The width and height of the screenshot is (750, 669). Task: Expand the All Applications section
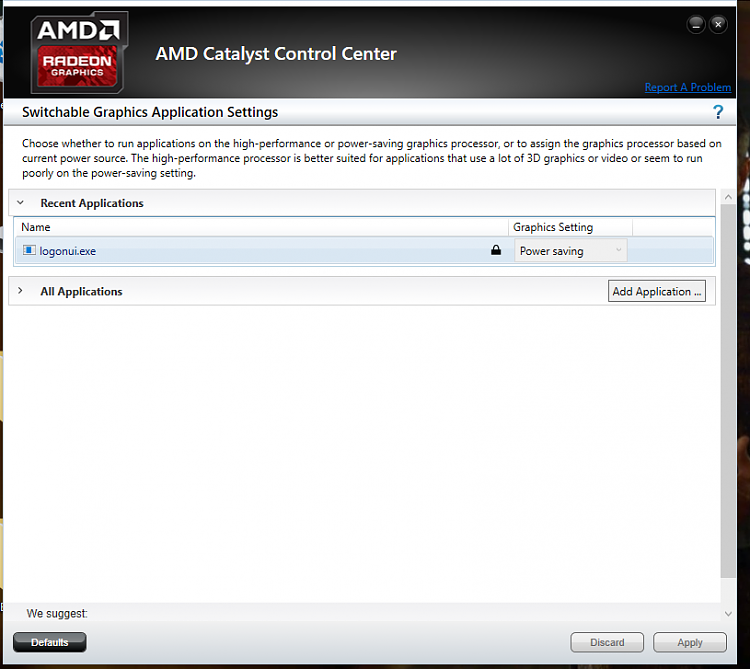(x=20, y=291)
